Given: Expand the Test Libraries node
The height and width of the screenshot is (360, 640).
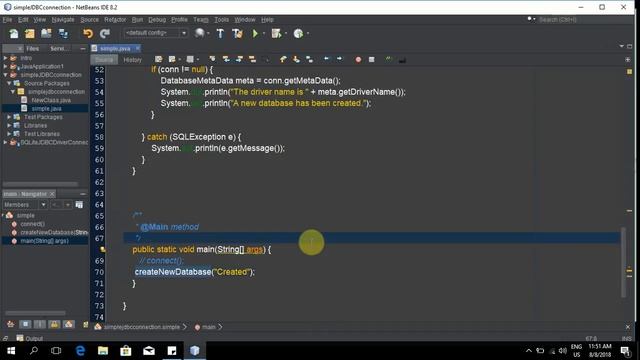Looking at the screenshot, I should coord(9,133).
